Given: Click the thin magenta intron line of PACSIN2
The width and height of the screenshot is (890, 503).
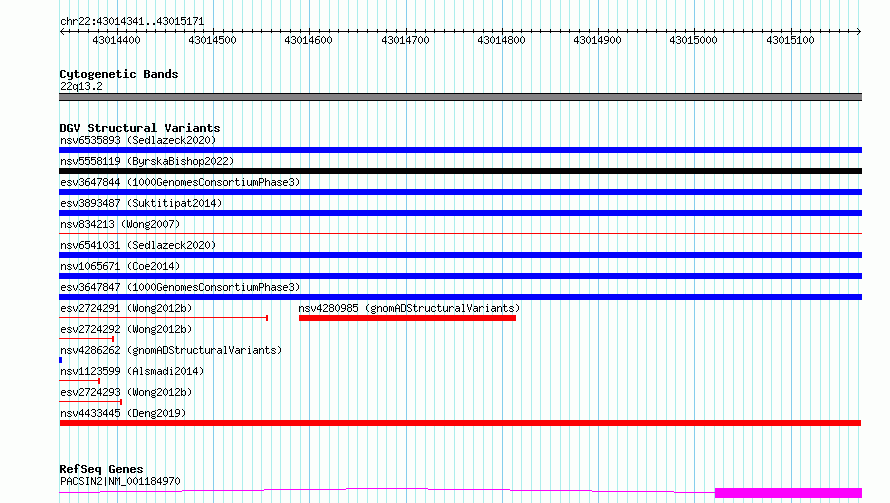Looking at the screenshot, I should (x=386, y=488).
